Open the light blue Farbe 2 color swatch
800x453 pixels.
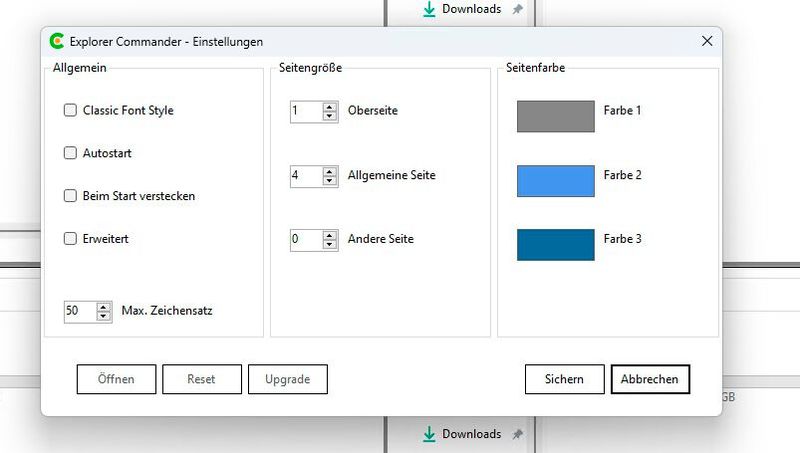(x=556, y=181)
